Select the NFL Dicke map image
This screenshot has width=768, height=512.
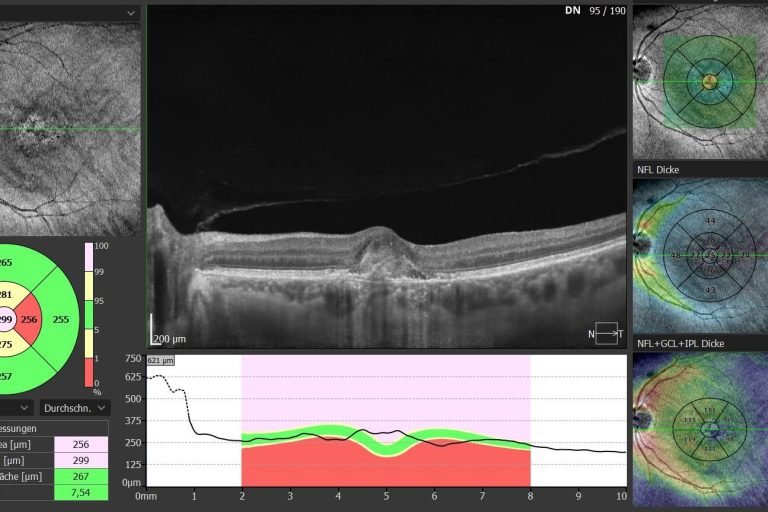pyautogui.click(x=700, y=256)
